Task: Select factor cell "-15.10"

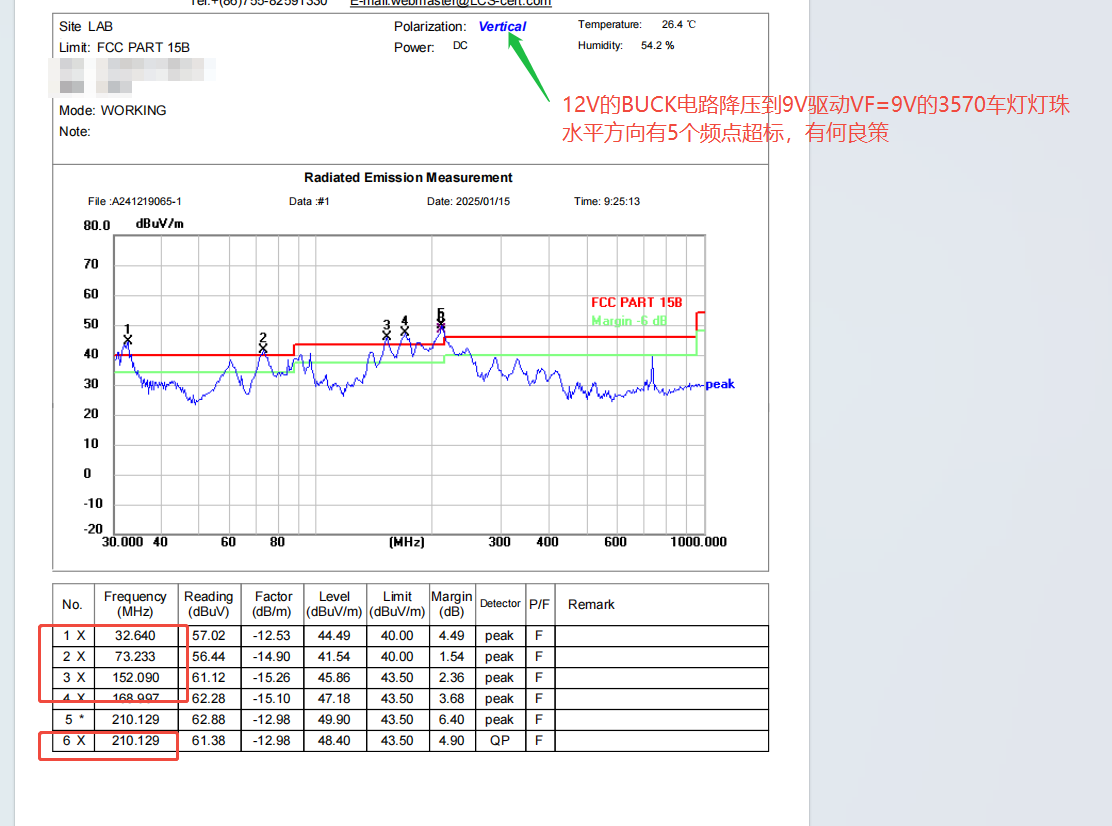Action: click(272, 699)
